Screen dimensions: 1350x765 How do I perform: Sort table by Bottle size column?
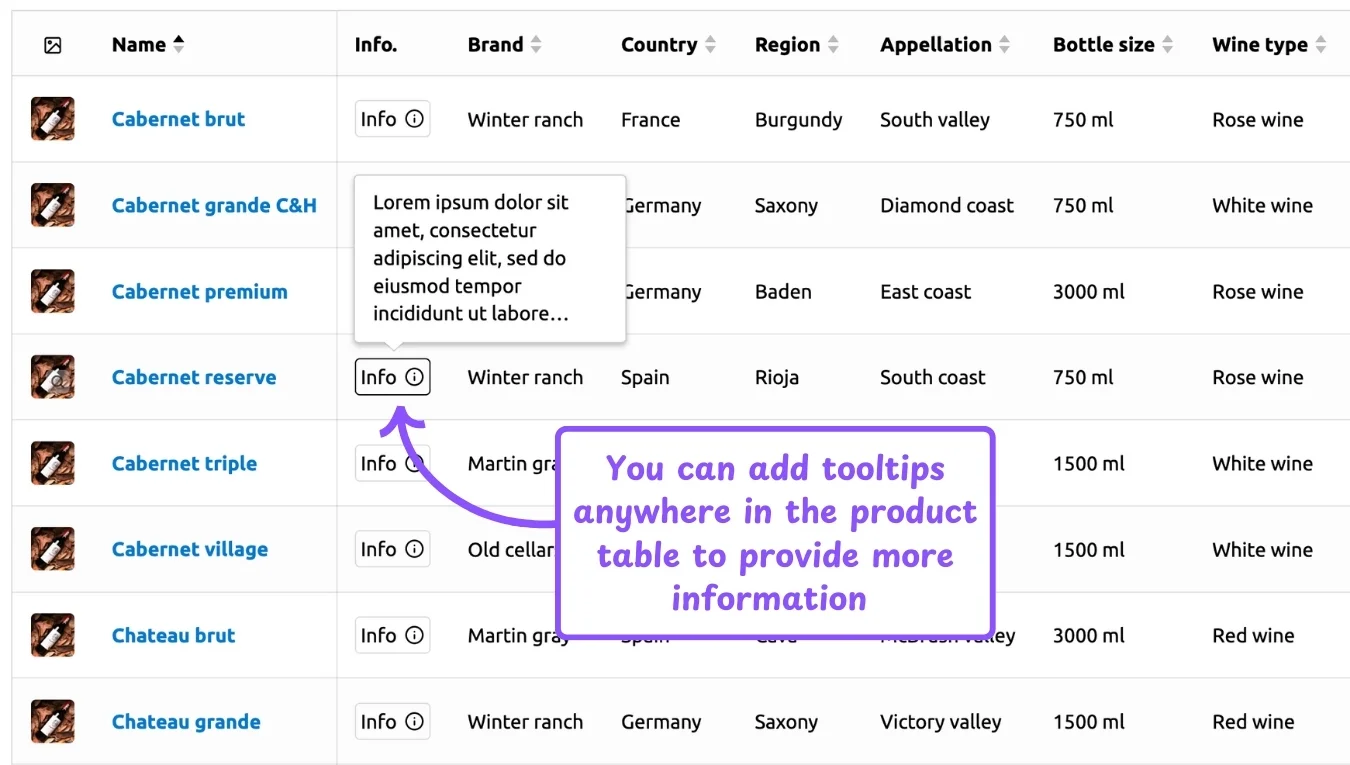click(1113, 45)
